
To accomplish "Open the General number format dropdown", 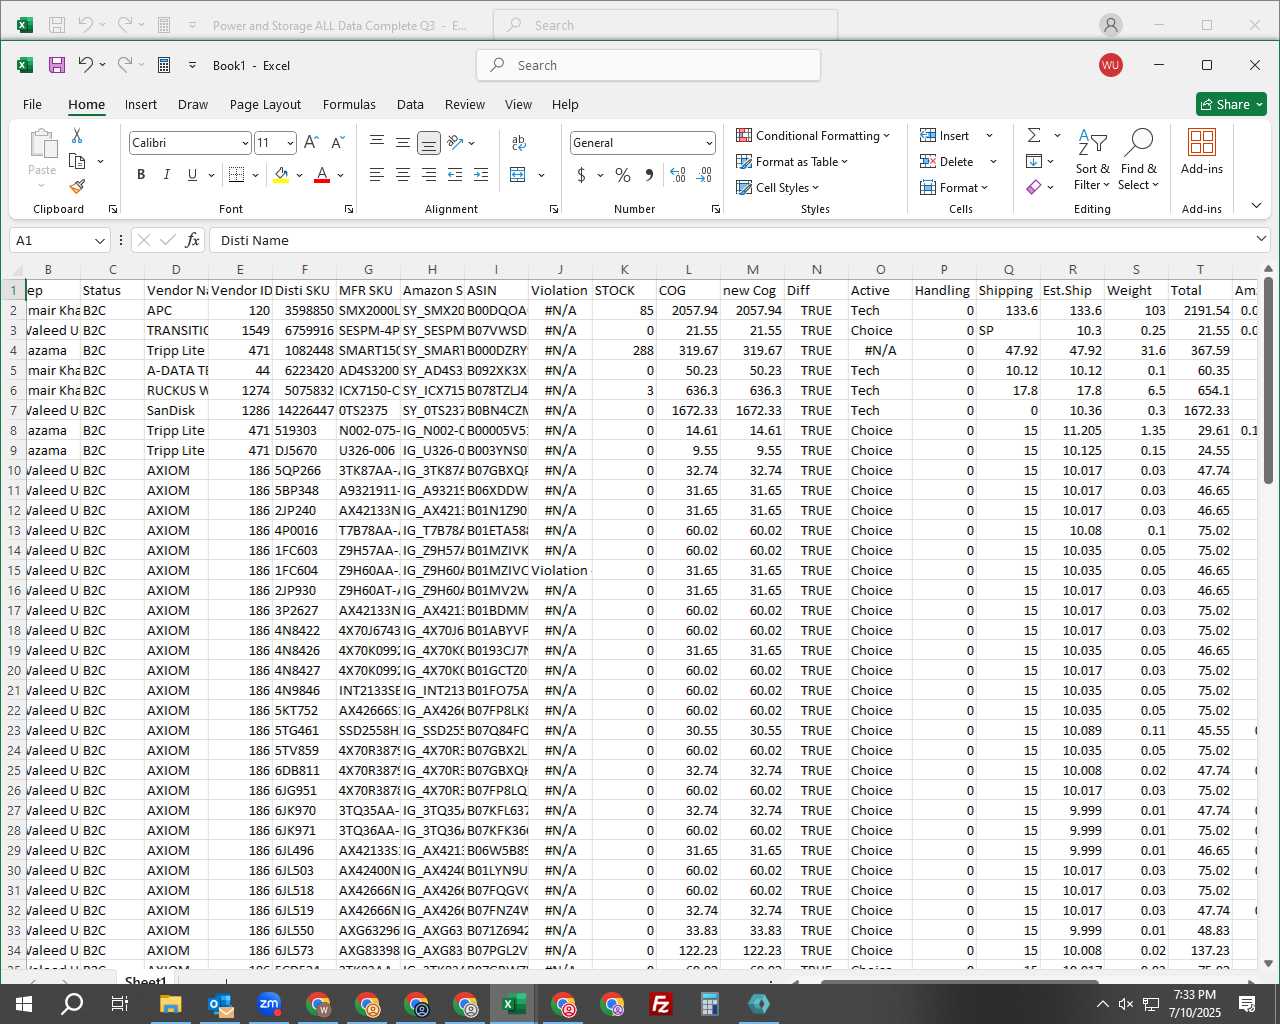I will 709,143.
